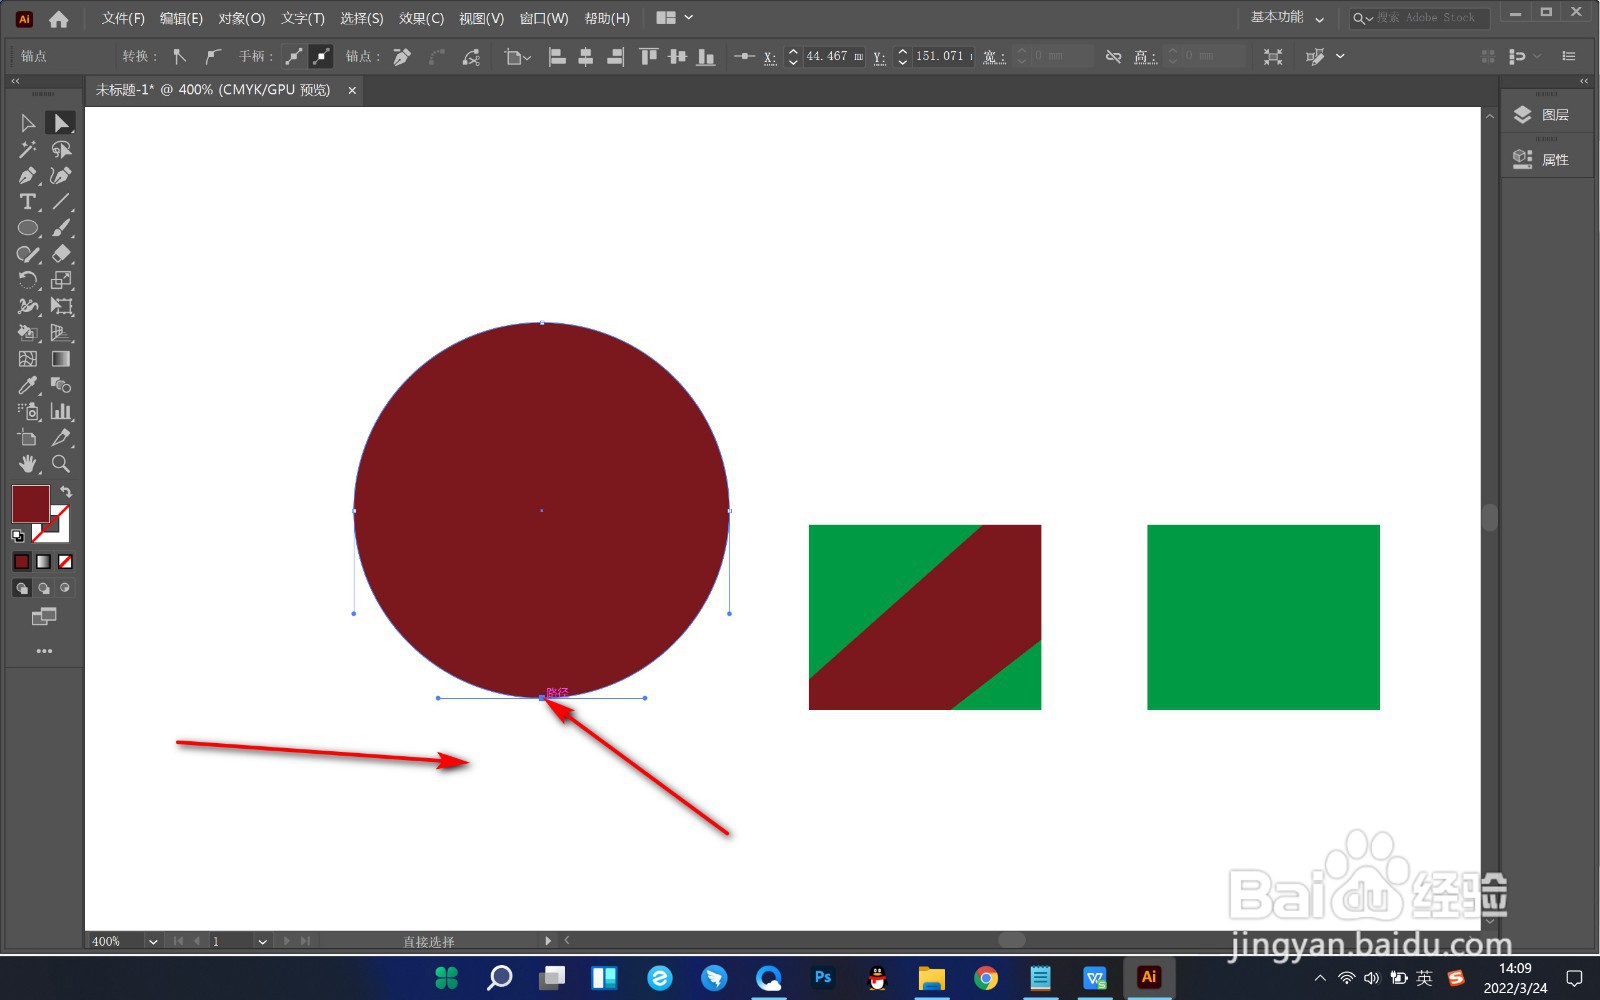Pick the Slice tool
This screenshot has width=1600, height=1000.
(x=61, y=438)
